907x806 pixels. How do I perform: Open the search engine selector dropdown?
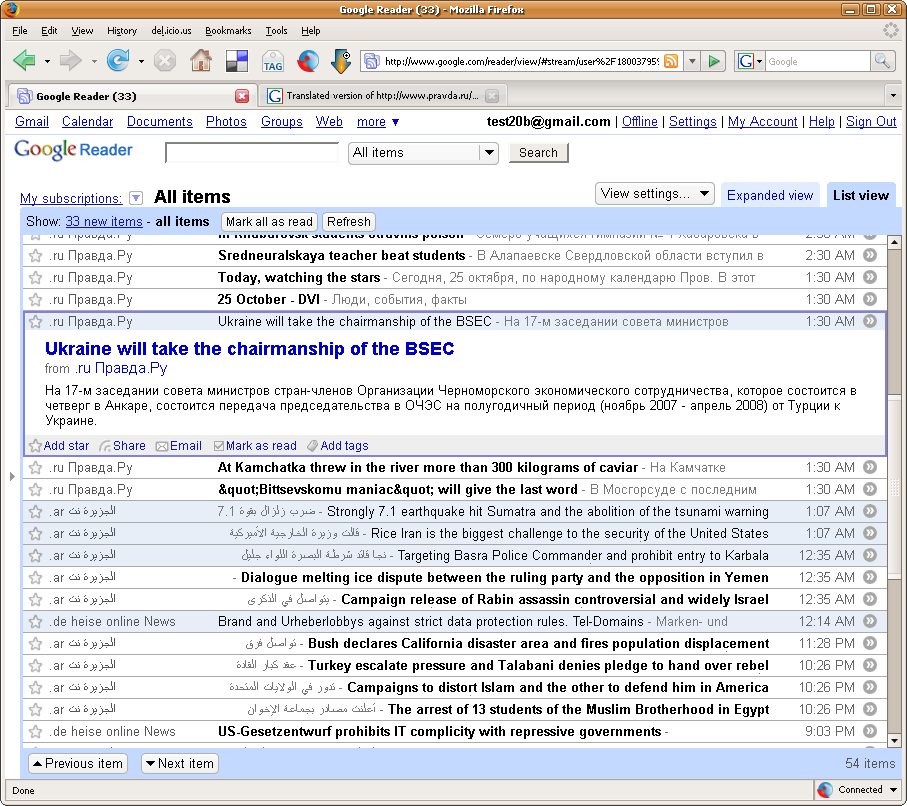pos(759,61)
